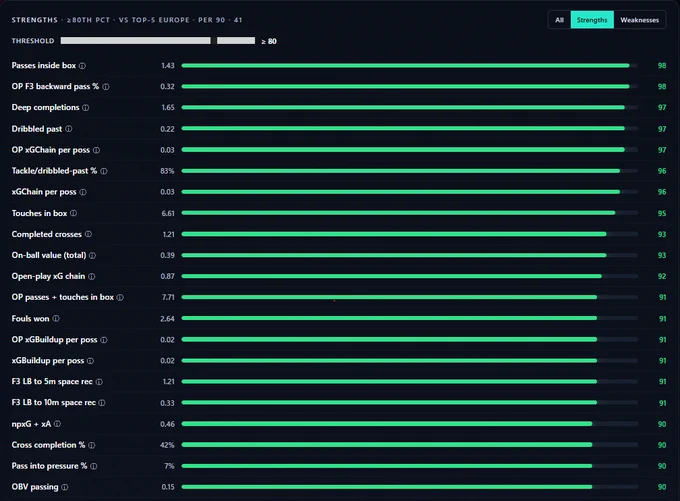This screenshot has height=501, width=680.
Task: Click info icon for OP passes + touches in box
Action: pyautogui.click(x=120, y=297)
